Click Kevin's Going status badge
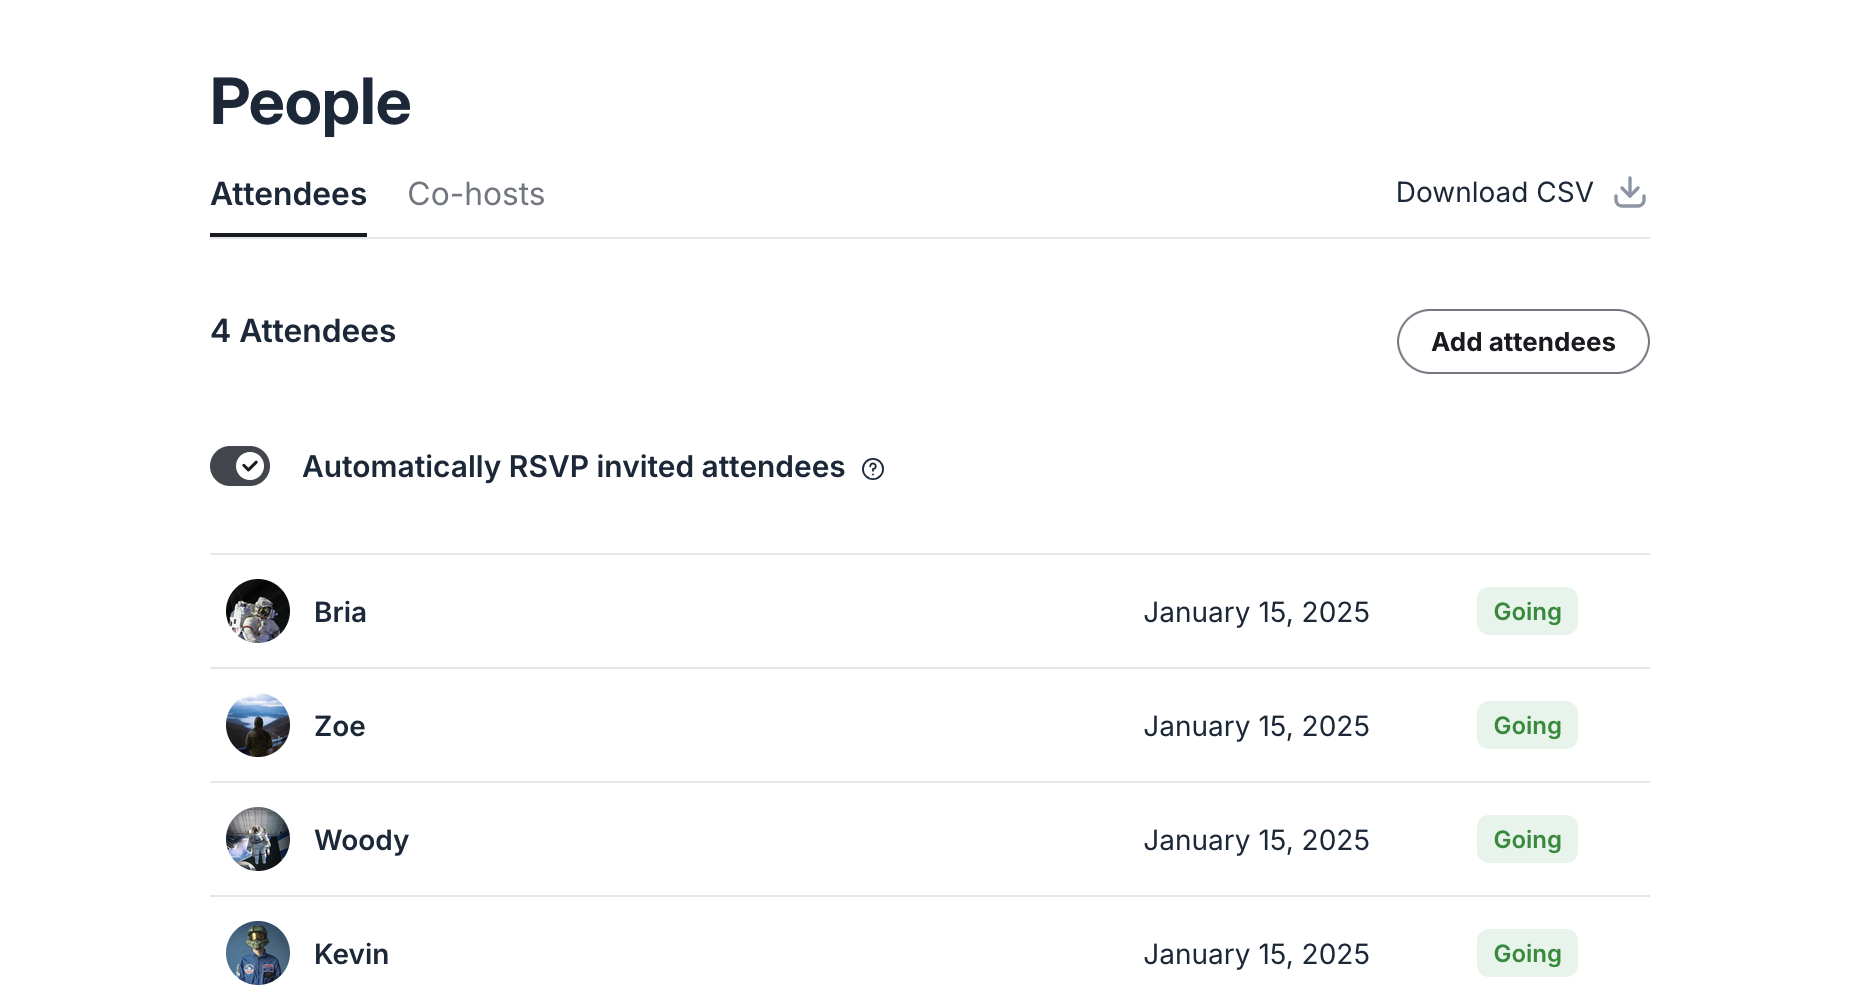1854x998 pixels. [1526, 953]
